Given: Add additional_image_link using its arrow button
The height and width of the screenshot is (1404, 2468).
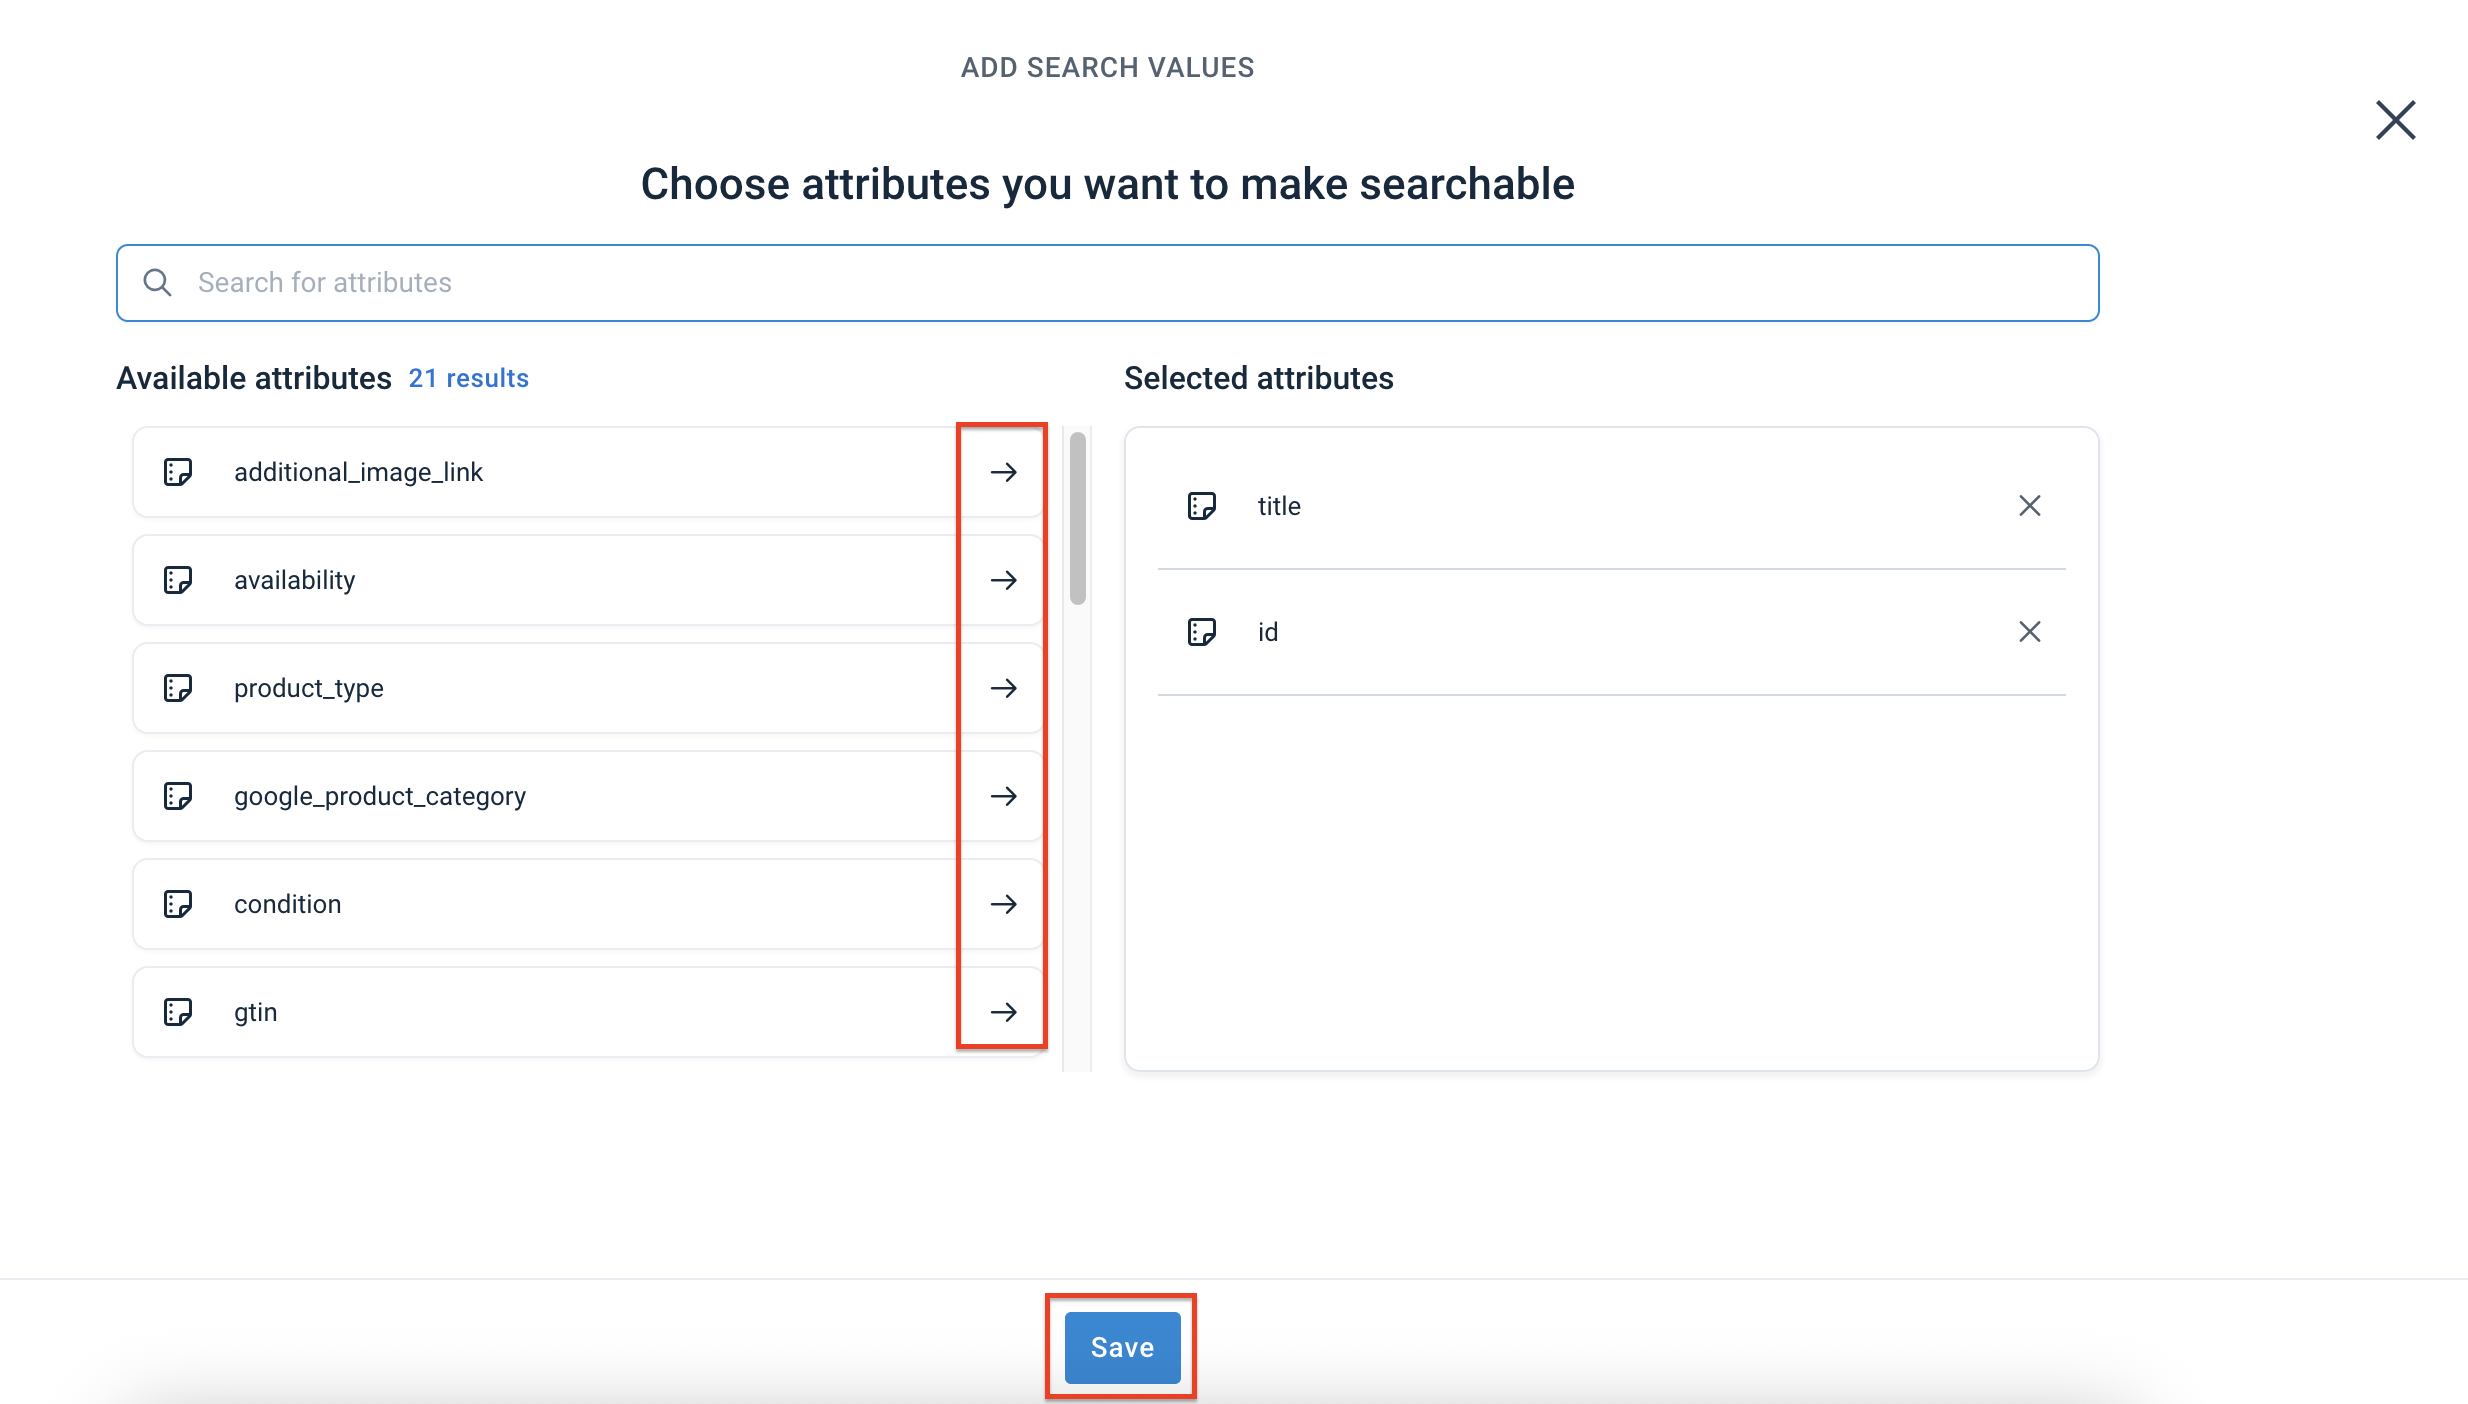Looking at the screenshot, I should coord(1002,472).
